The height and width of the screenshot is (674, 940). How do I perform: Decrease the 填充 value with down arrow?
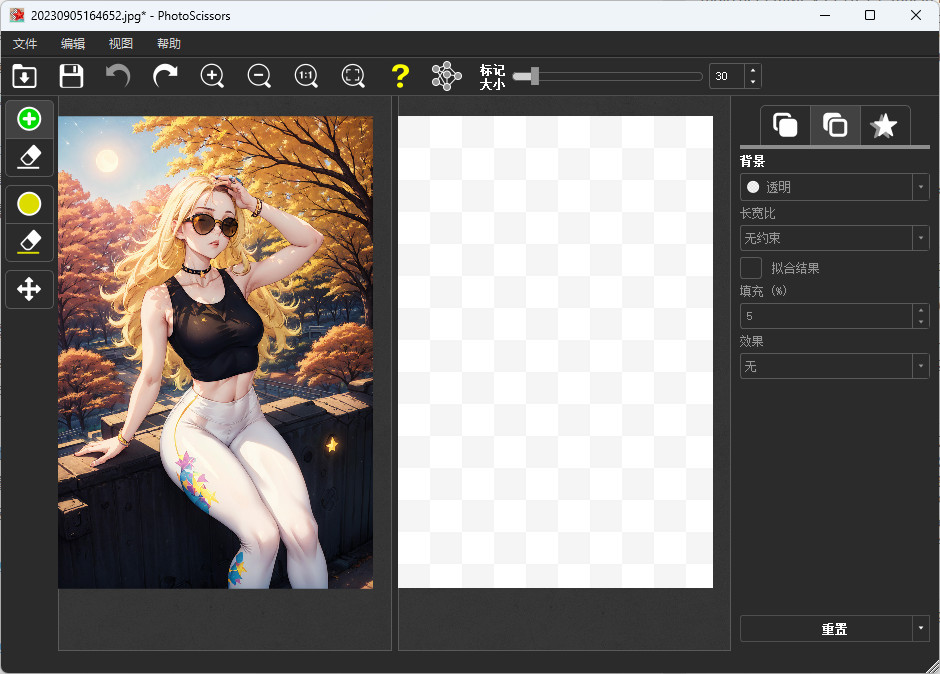(921, 322)
